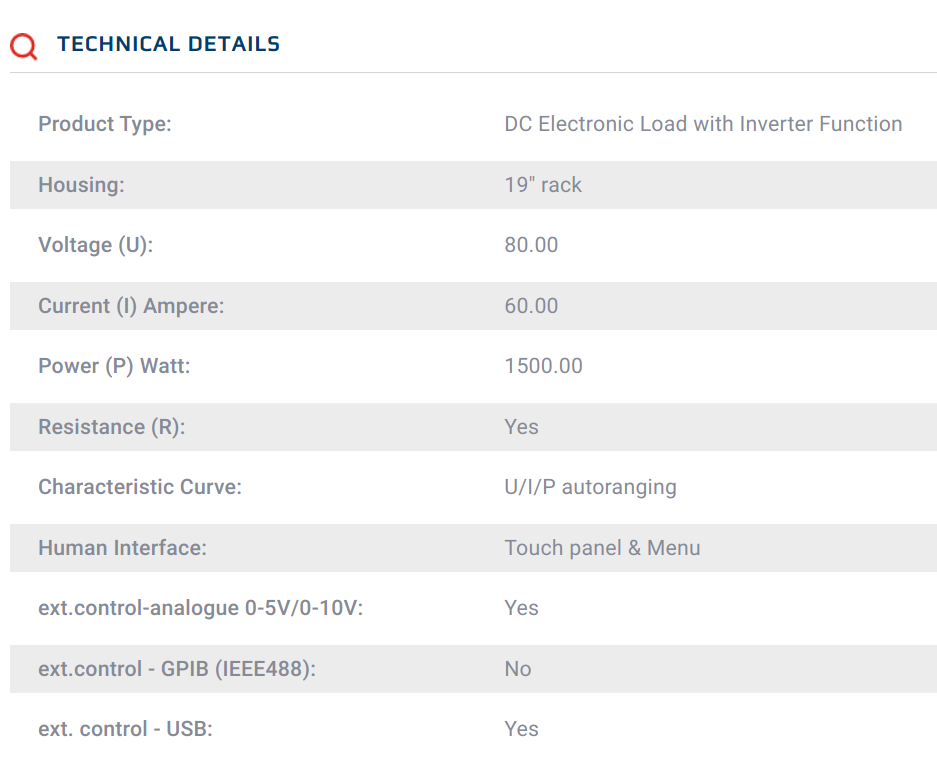Click the Touch panel & Menu value

[602, 548]
